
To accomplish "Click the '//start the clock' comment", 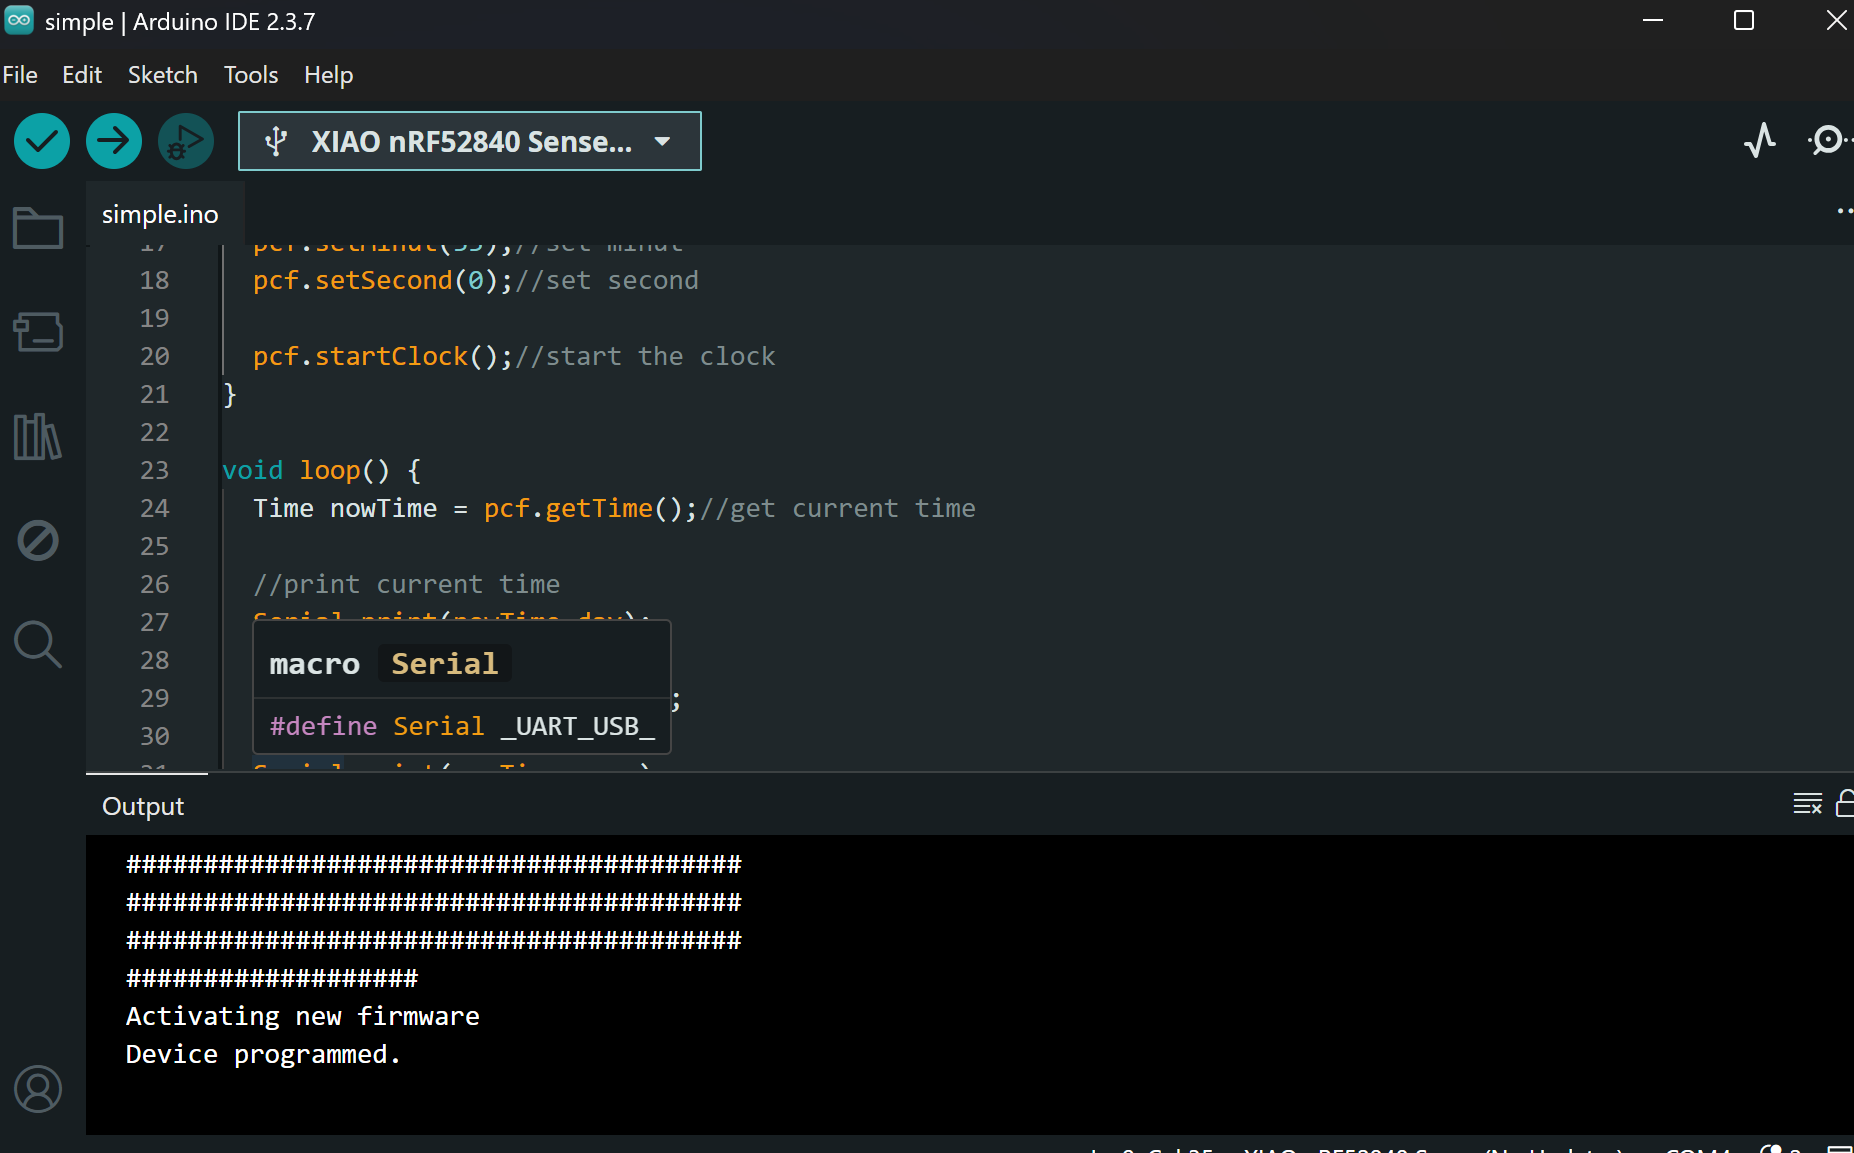I will (x=645, y=356).
